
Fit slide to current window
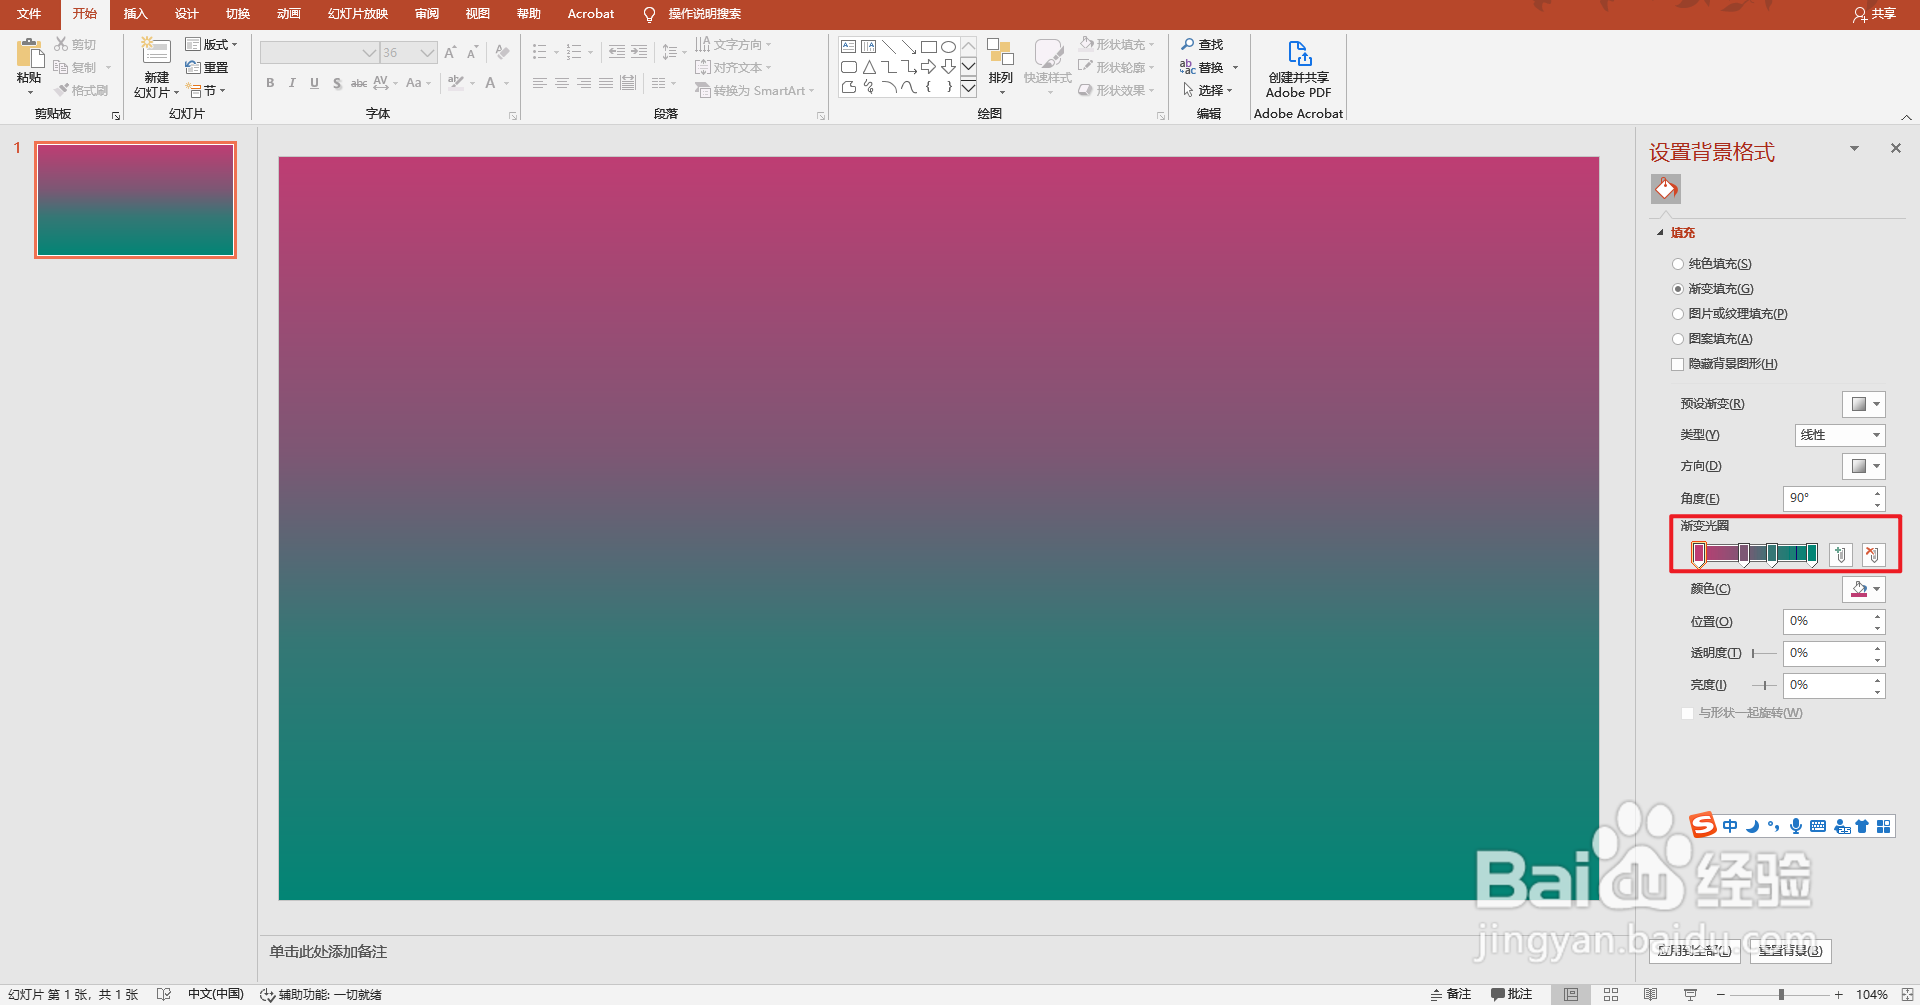pyautogui.click(x=1906, y=994)
